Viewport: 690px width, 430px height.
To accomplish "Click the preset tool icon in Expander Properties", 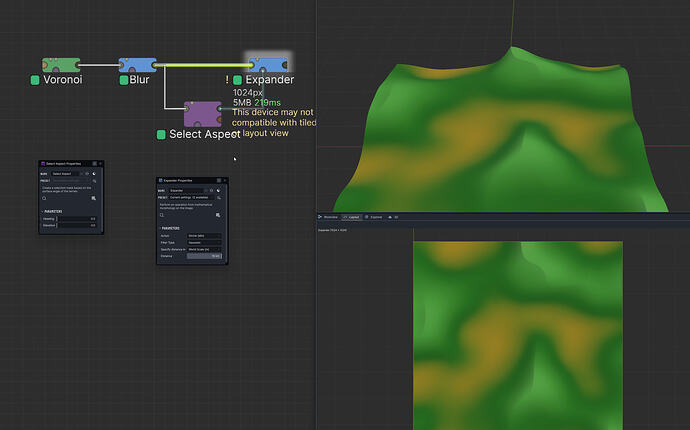I will pyautogui.click(x=219, y=198).
